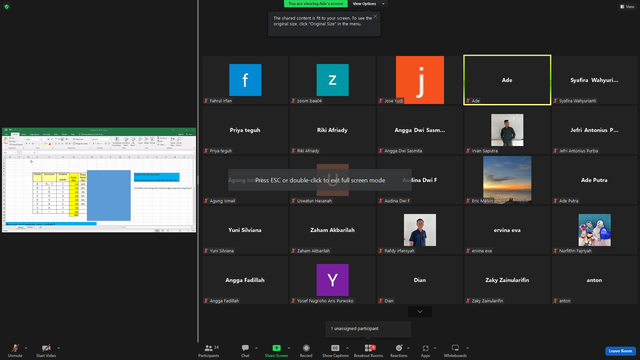Select Angga Dwi Sasmita's tile

(x=420, y=130)
